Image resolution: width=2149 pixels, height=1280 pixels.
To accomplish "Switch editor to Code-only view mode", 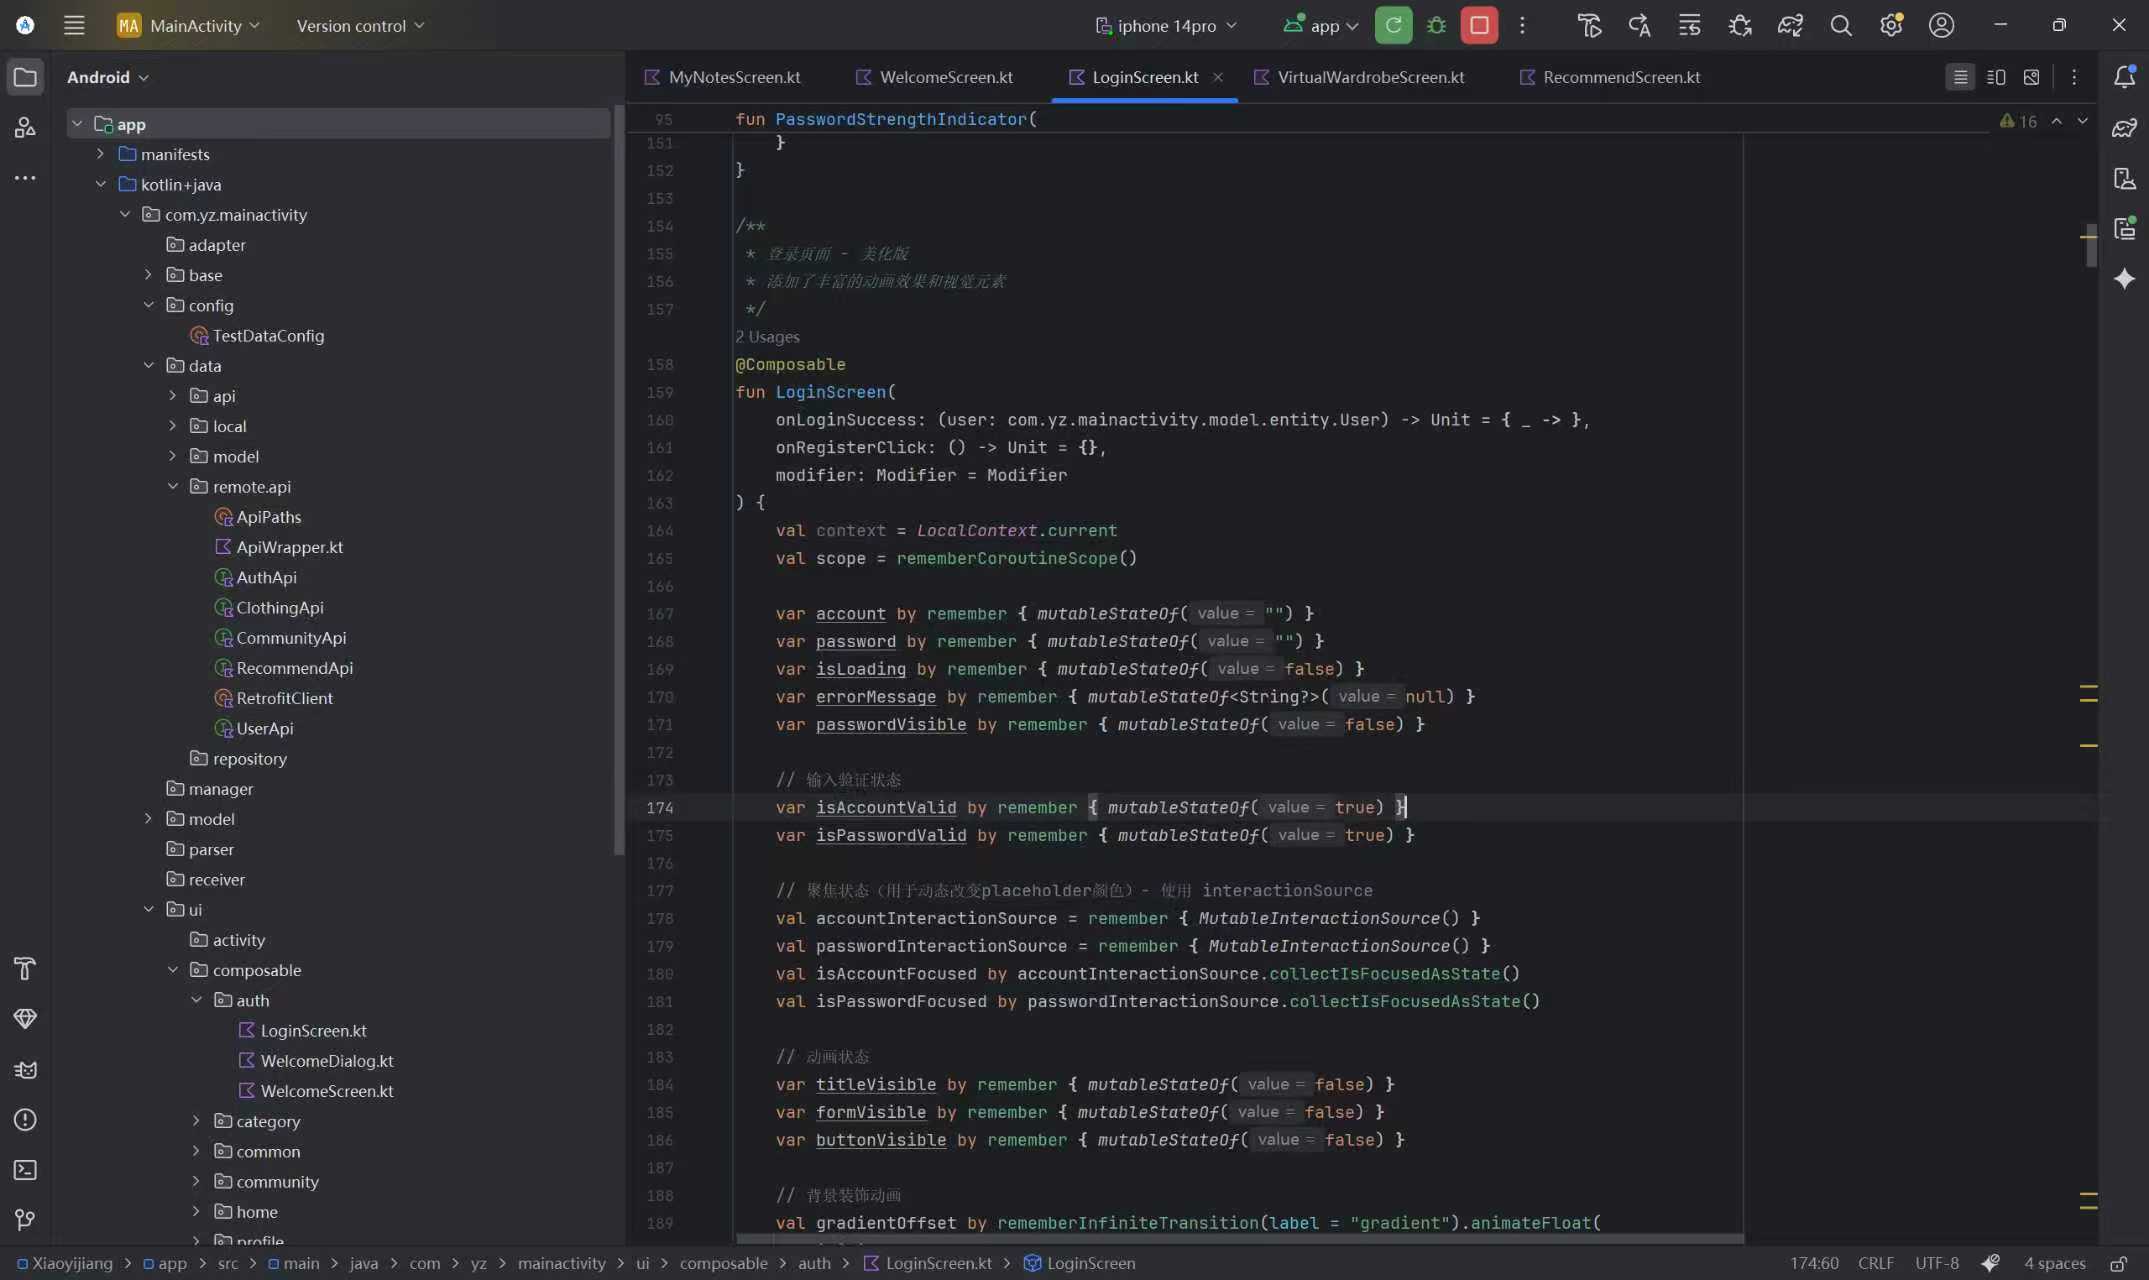I will 1960,77.
